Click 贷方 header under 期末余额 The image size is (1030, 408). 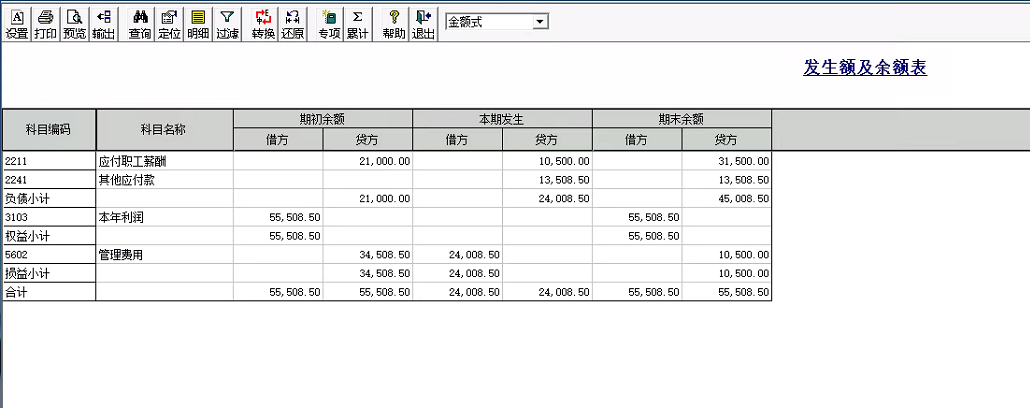click(727, 140)
